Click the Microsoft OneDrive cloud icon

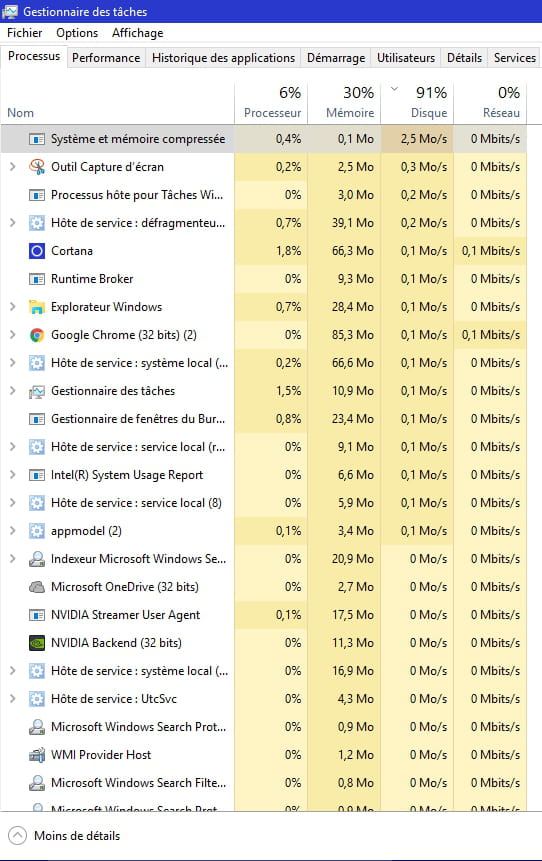[x=36, y=586]
